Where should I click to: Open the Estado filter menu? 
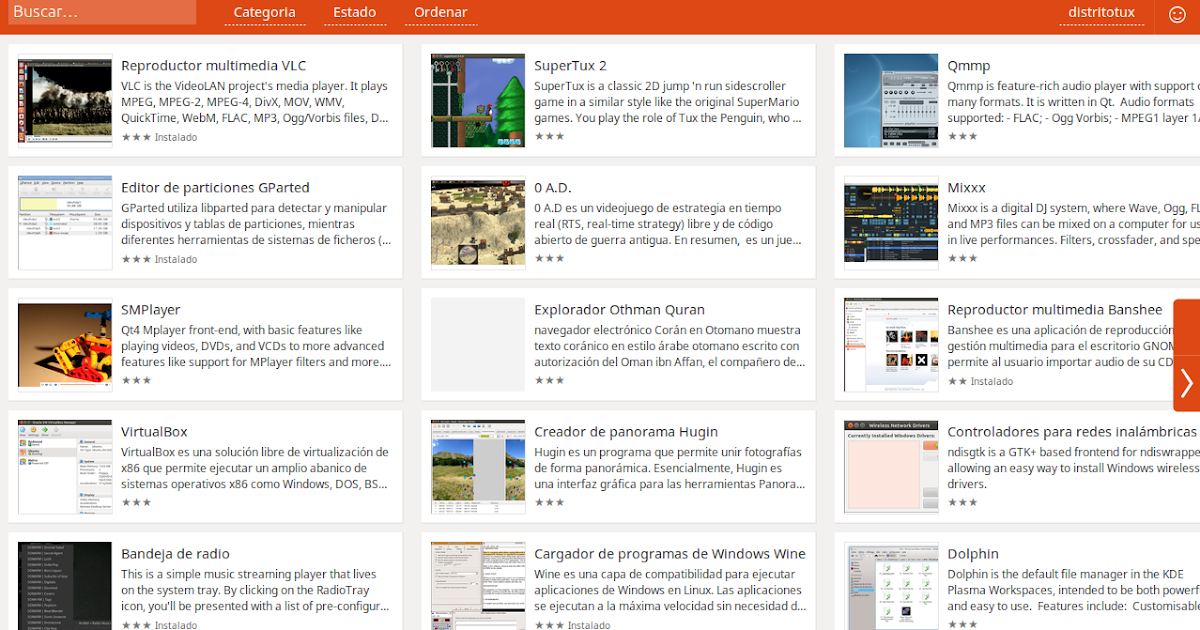coord(355,12)
